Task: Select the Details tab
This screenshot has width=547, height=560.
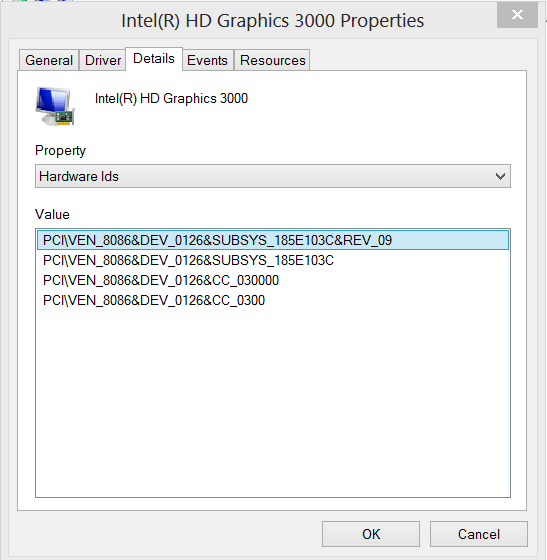Action: (x=154, y=59)
